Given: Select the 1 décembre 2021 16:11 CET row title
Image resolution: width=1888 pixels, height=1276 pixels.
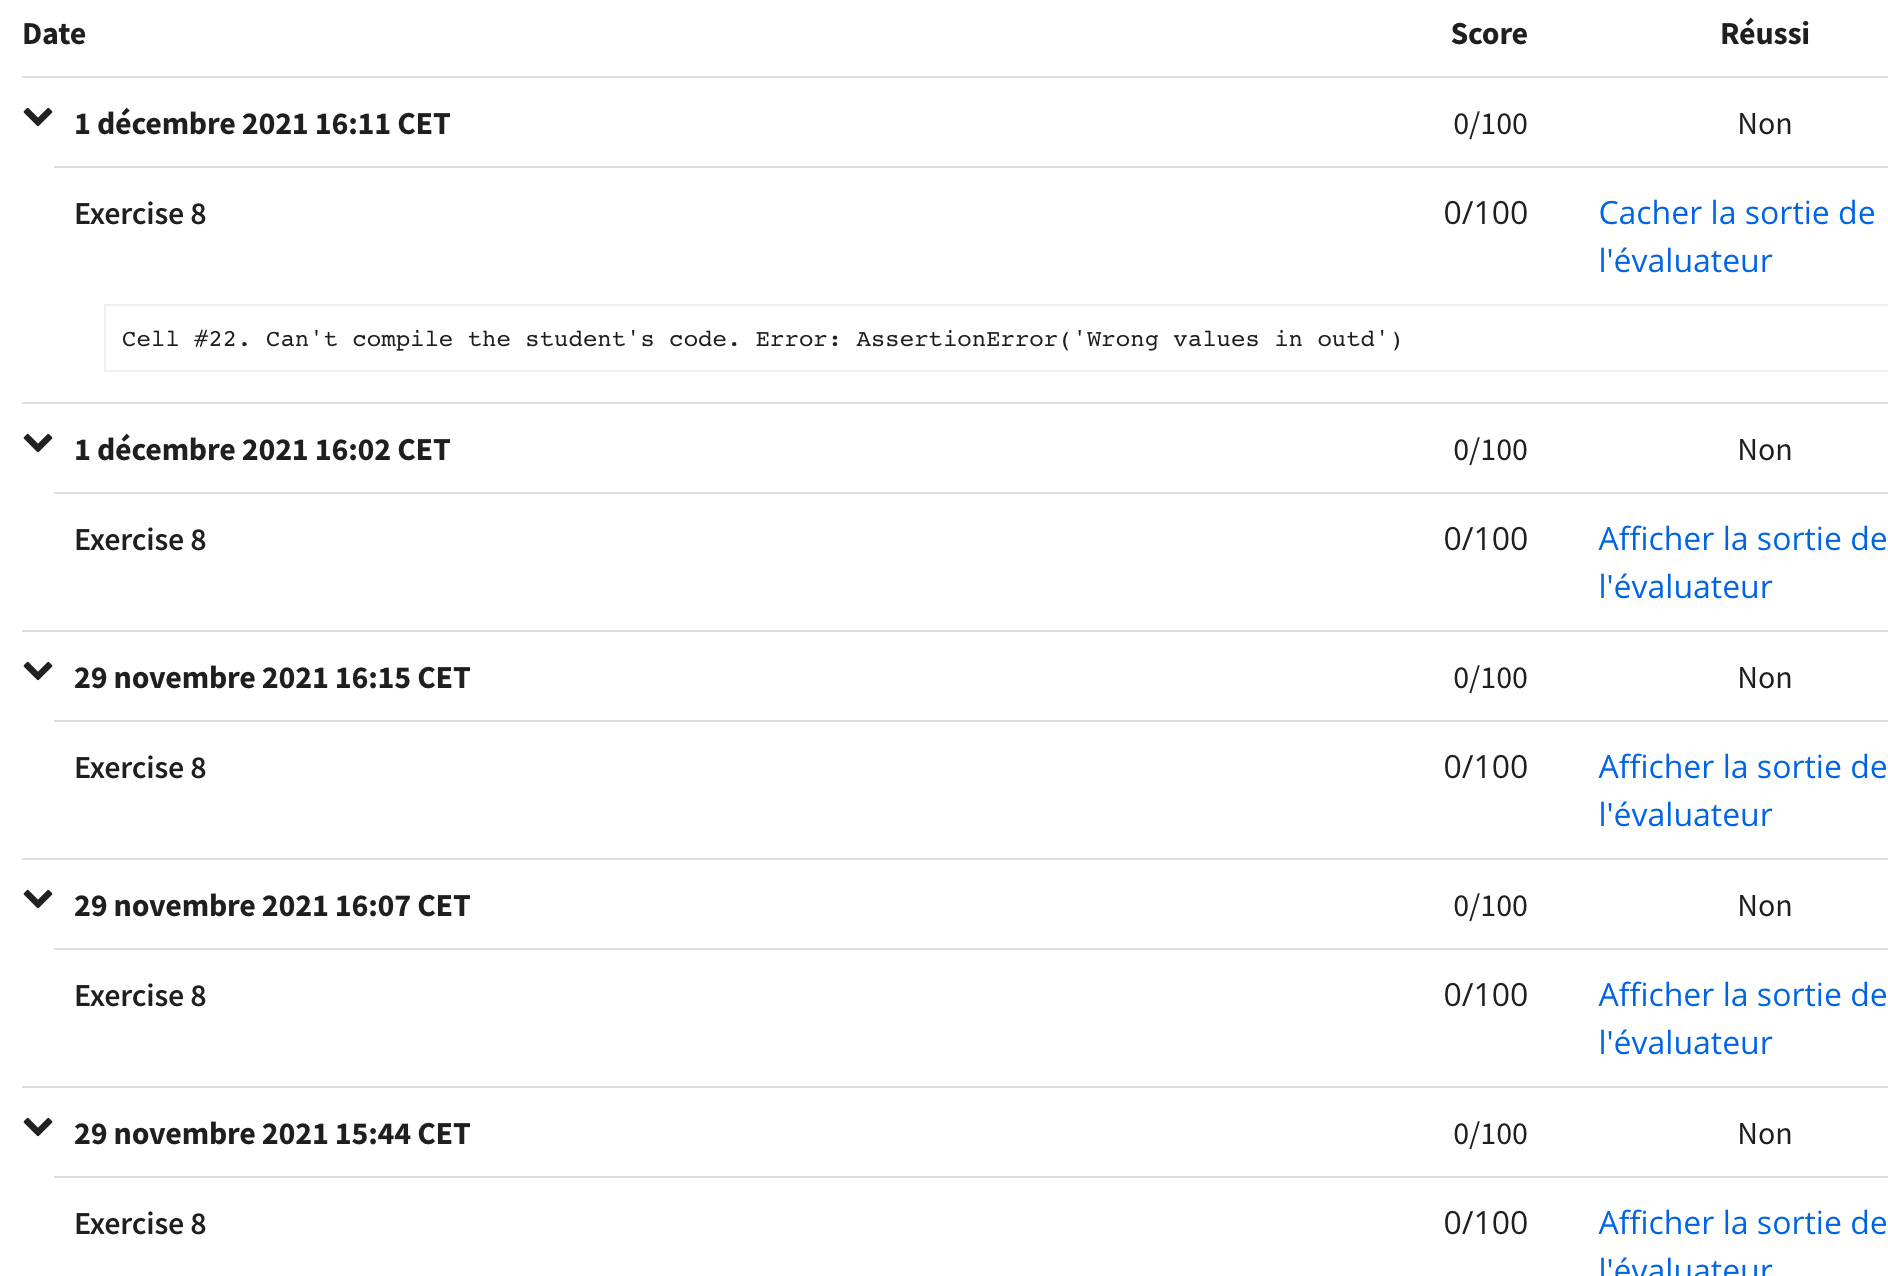Looking at the screenshot, I should (262, 124).
